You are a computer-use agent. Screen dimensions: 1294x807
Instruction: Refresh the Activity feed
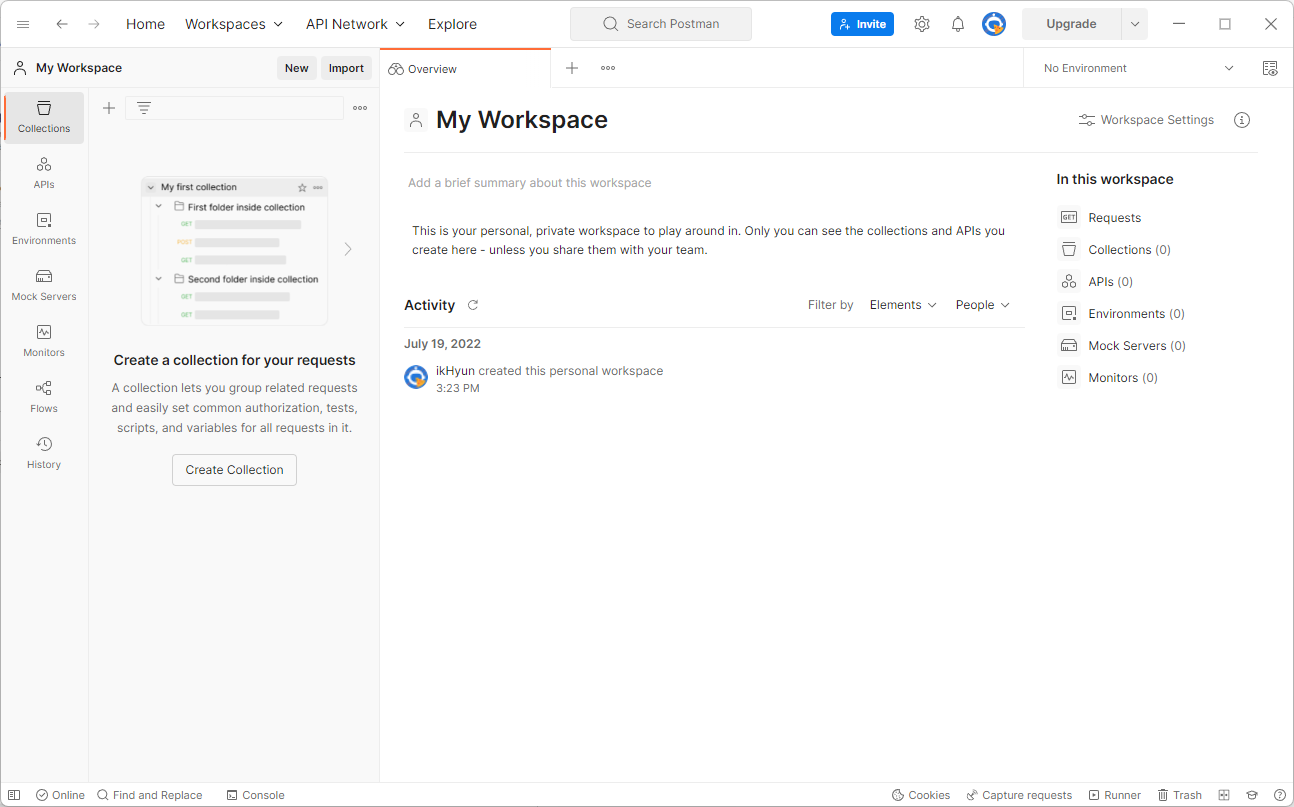click(x=473, y=305)
